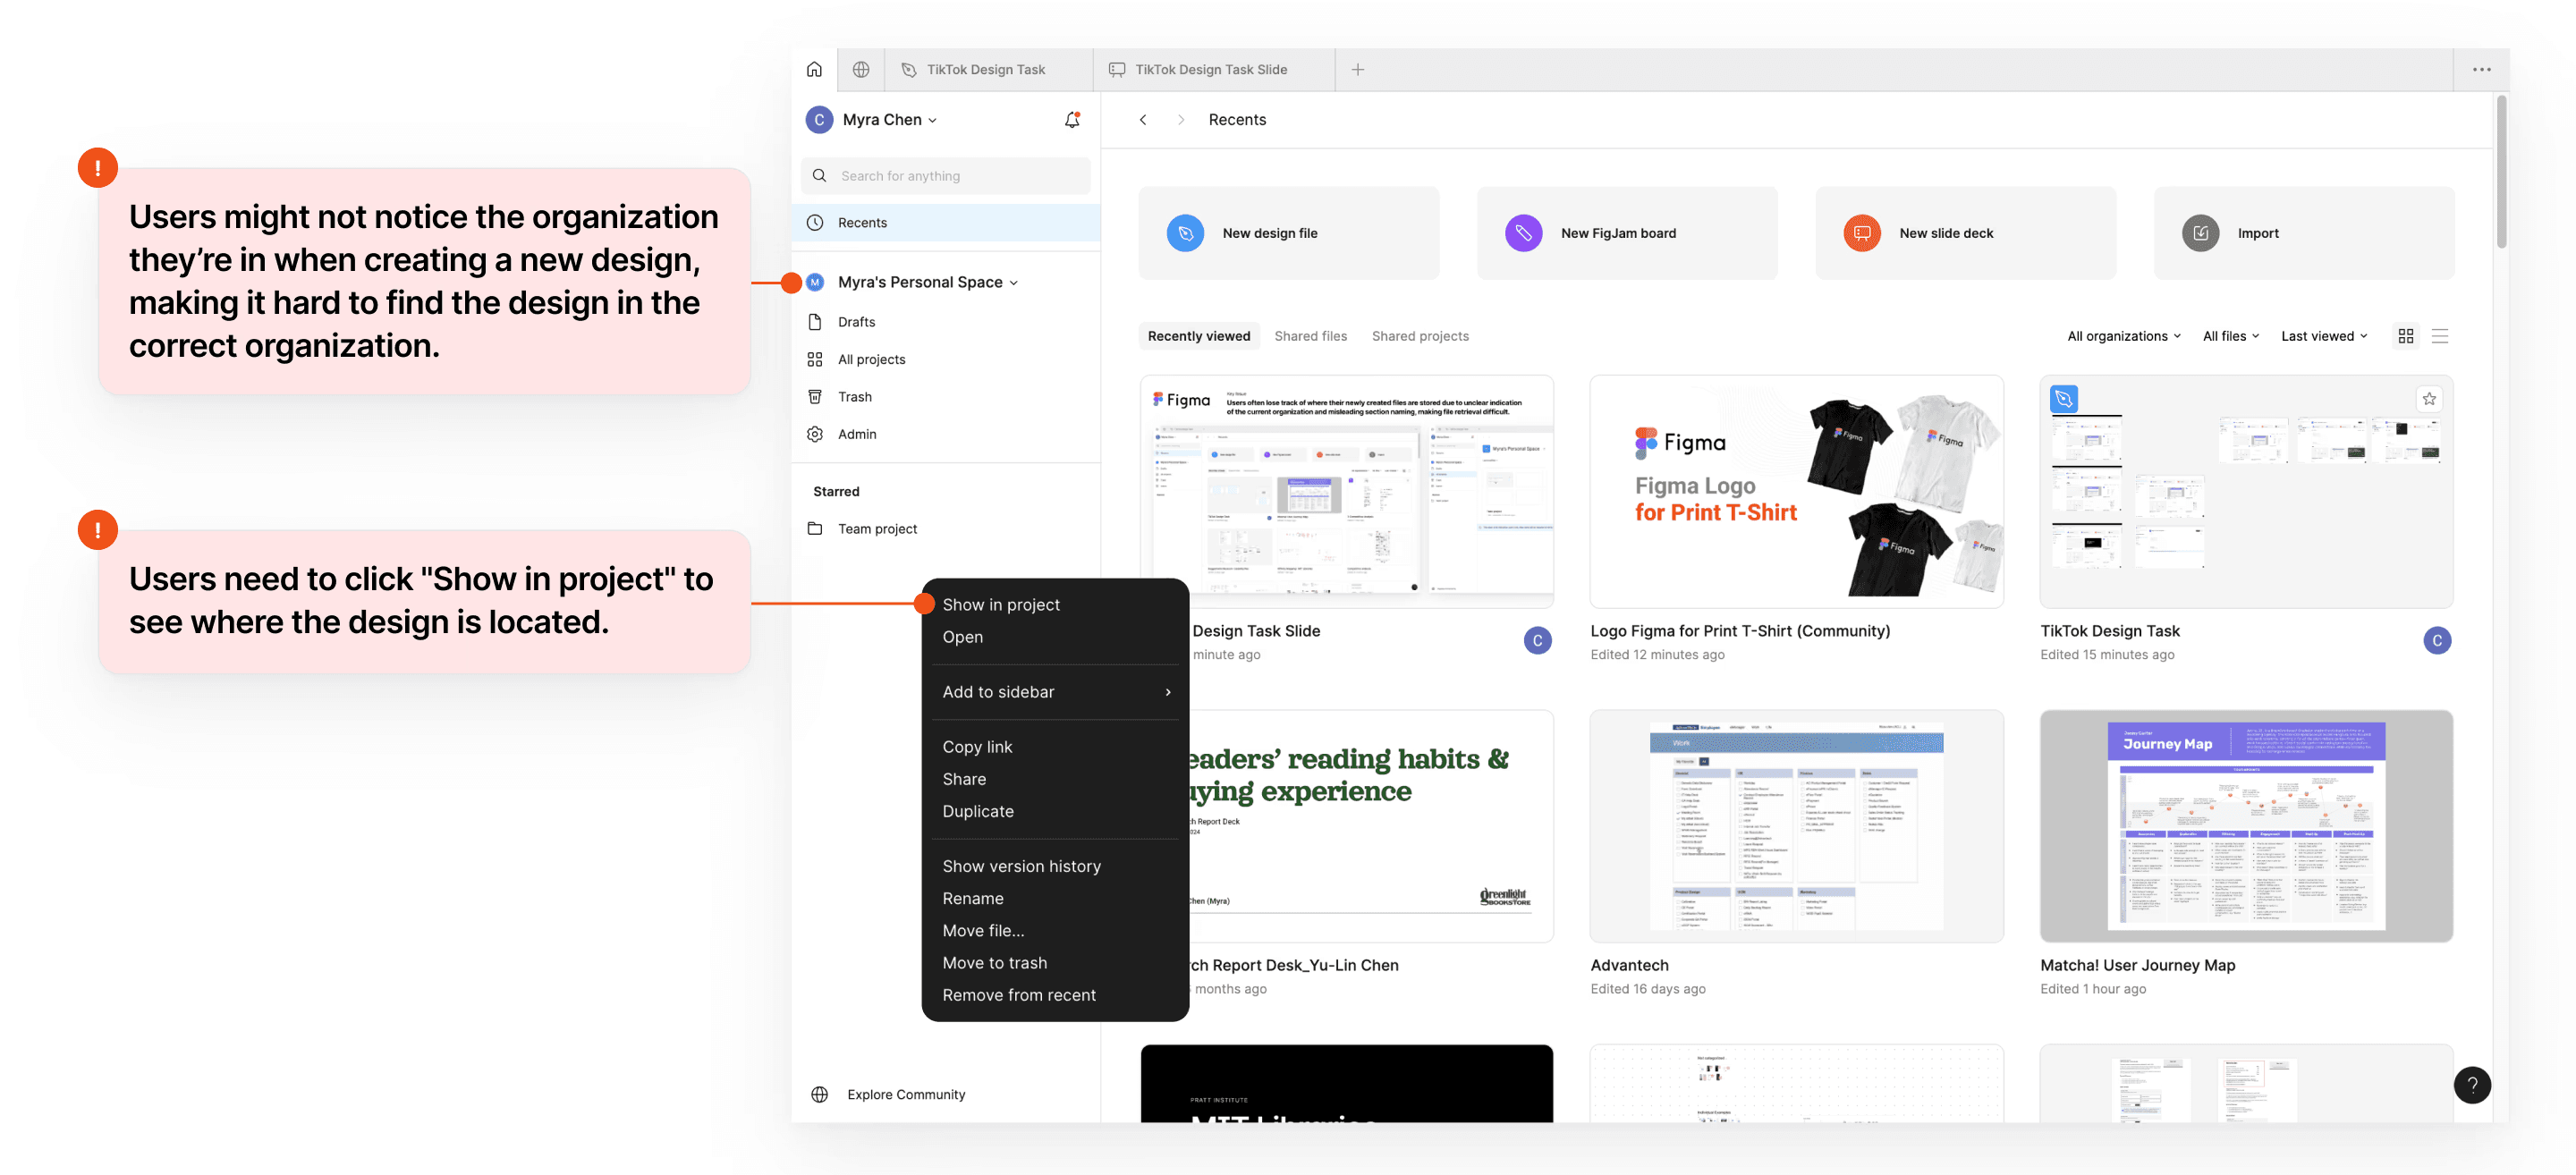Select Show in project menu item
This screenshot has height=1175, width=2576.
point(1000,604)
